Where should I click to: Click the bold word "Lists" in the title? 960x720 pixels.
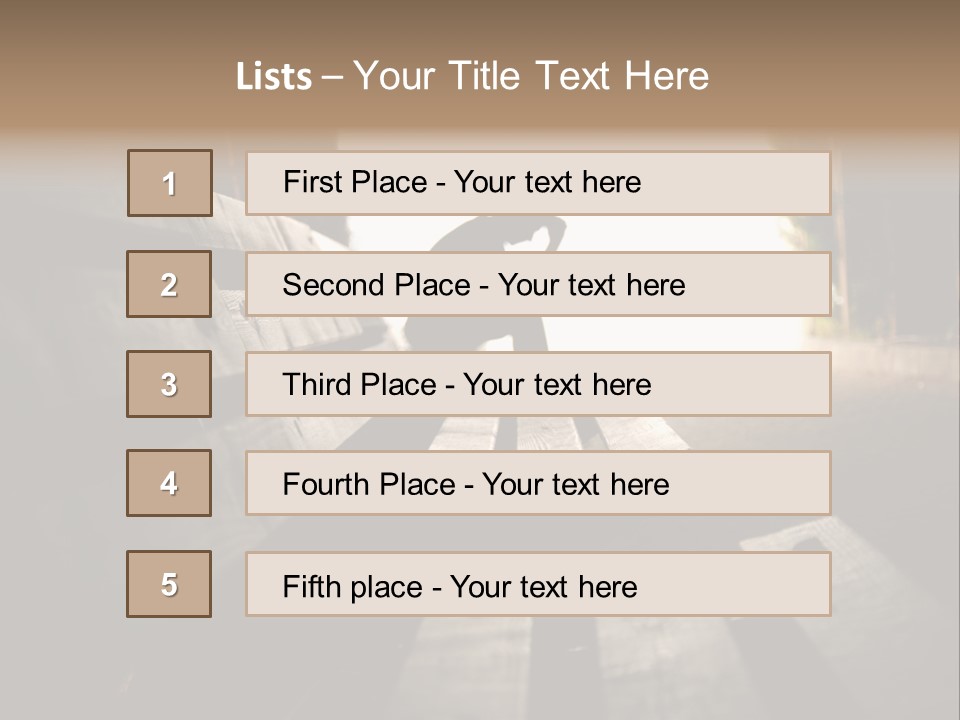(x=274, y=77)
